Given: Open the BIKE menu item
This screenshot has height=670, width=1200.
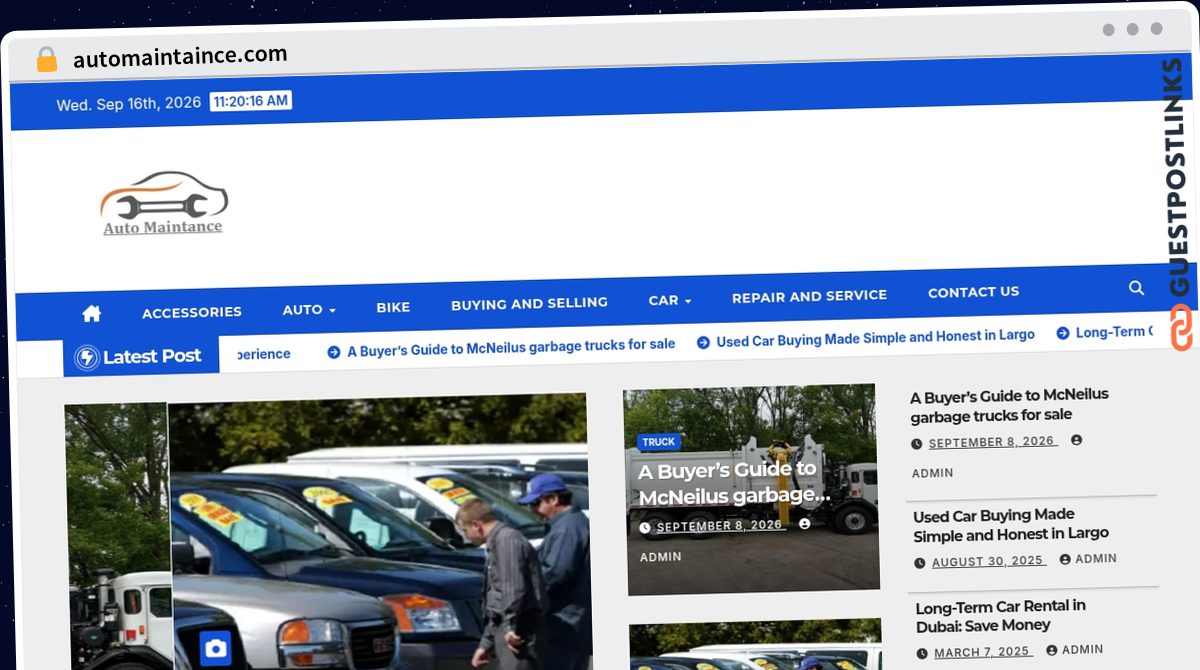Looking at the screenshot, I should click(x=393, y=307).
